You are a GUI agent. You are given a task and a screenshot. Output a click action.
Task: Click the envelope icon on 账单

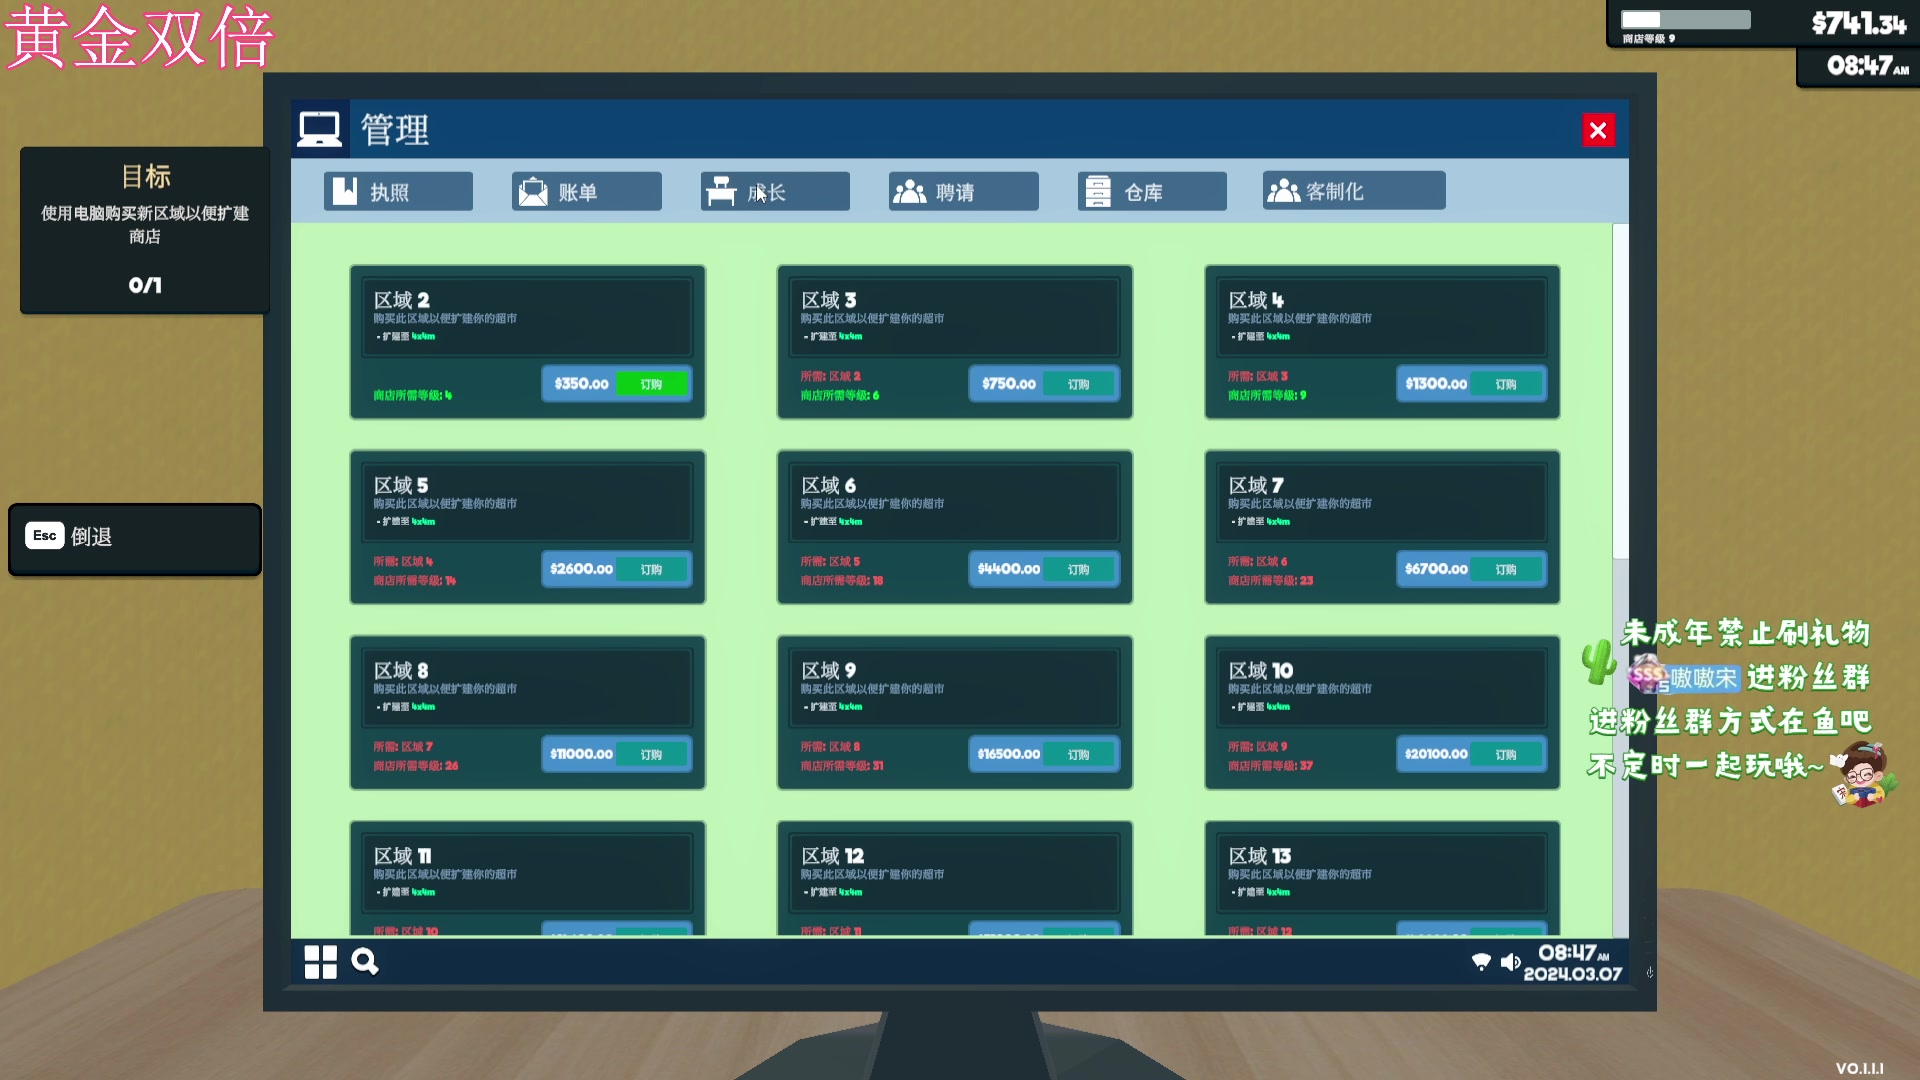click(533, 191)
